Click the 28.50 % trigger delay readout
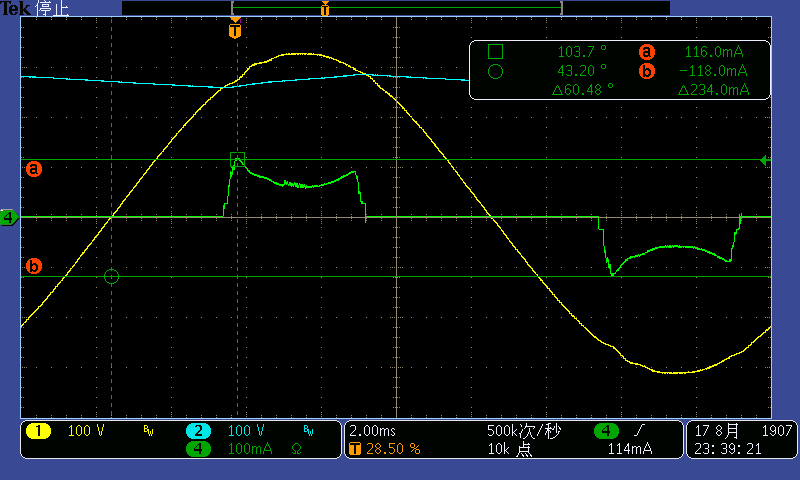 click(392, 449)
